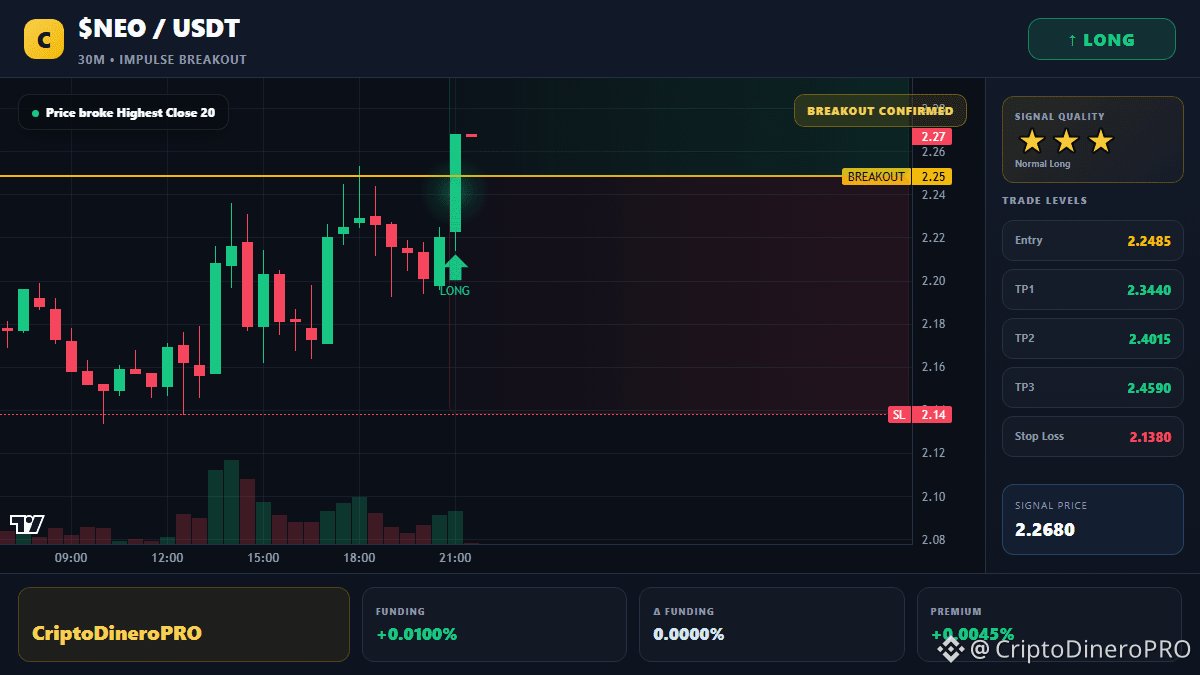This screenshot has width=1200, height=675.
Task: Click the Normal Long label
Action: pos(1042,164)
